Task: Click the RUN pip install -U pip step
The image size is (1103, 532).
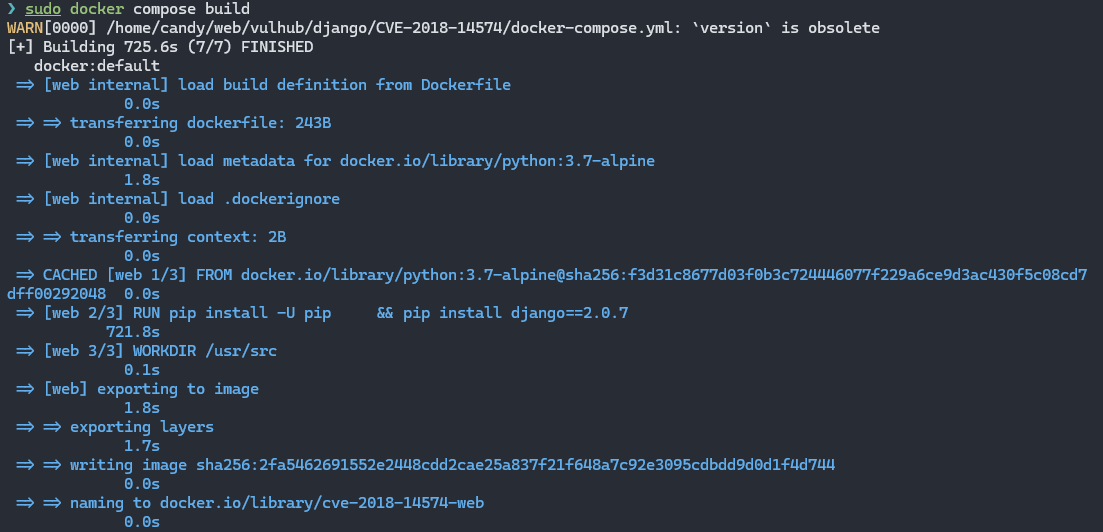Action: [x=335, y=313]
